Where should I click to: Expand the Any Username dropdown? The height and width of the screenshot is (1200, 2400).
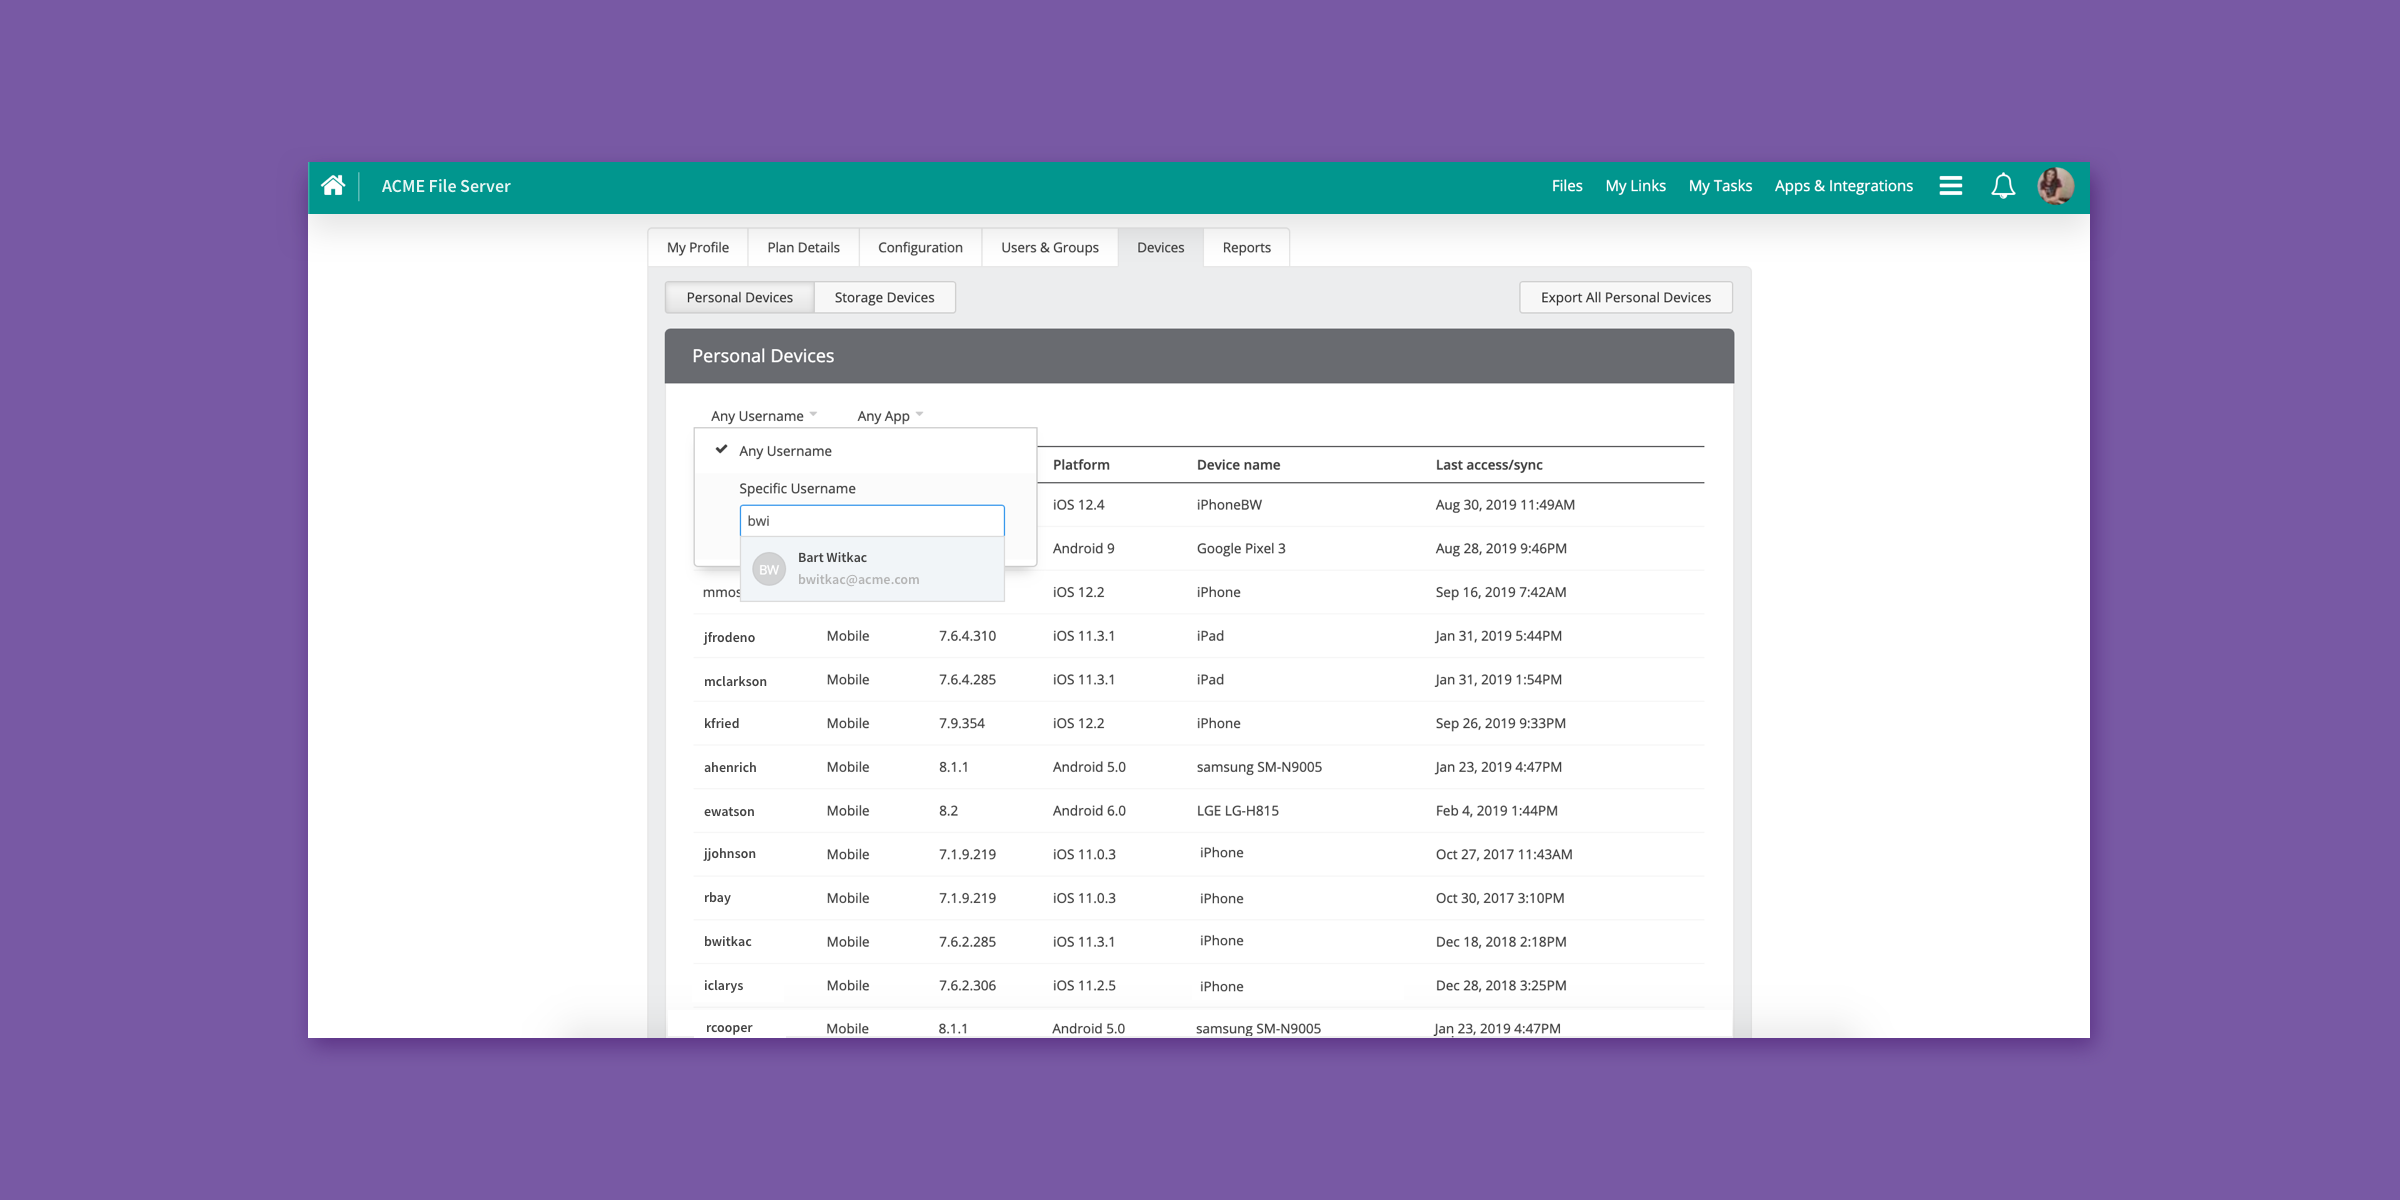tap(763, 416)
